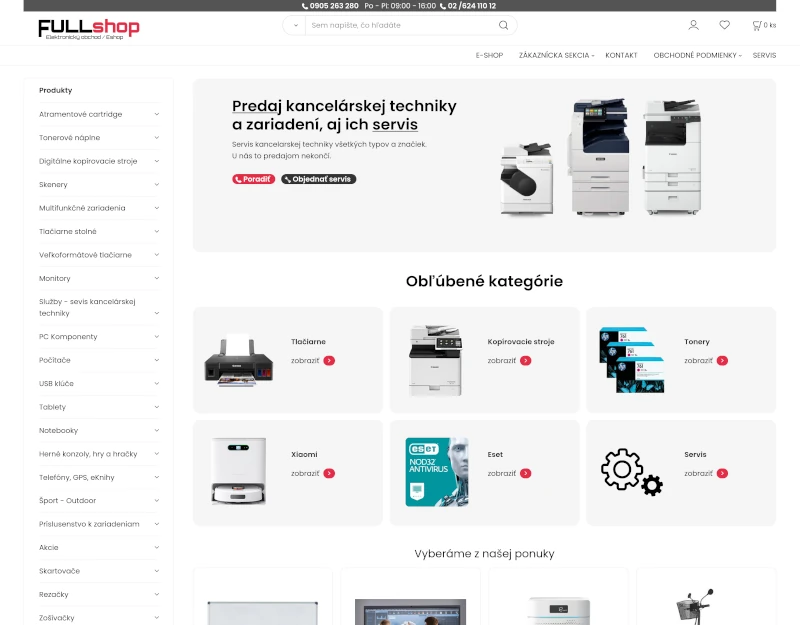The height and width of the screenshot is (625, 800).
Task: Expand Skartovače chevron
Action: (157, 571)
